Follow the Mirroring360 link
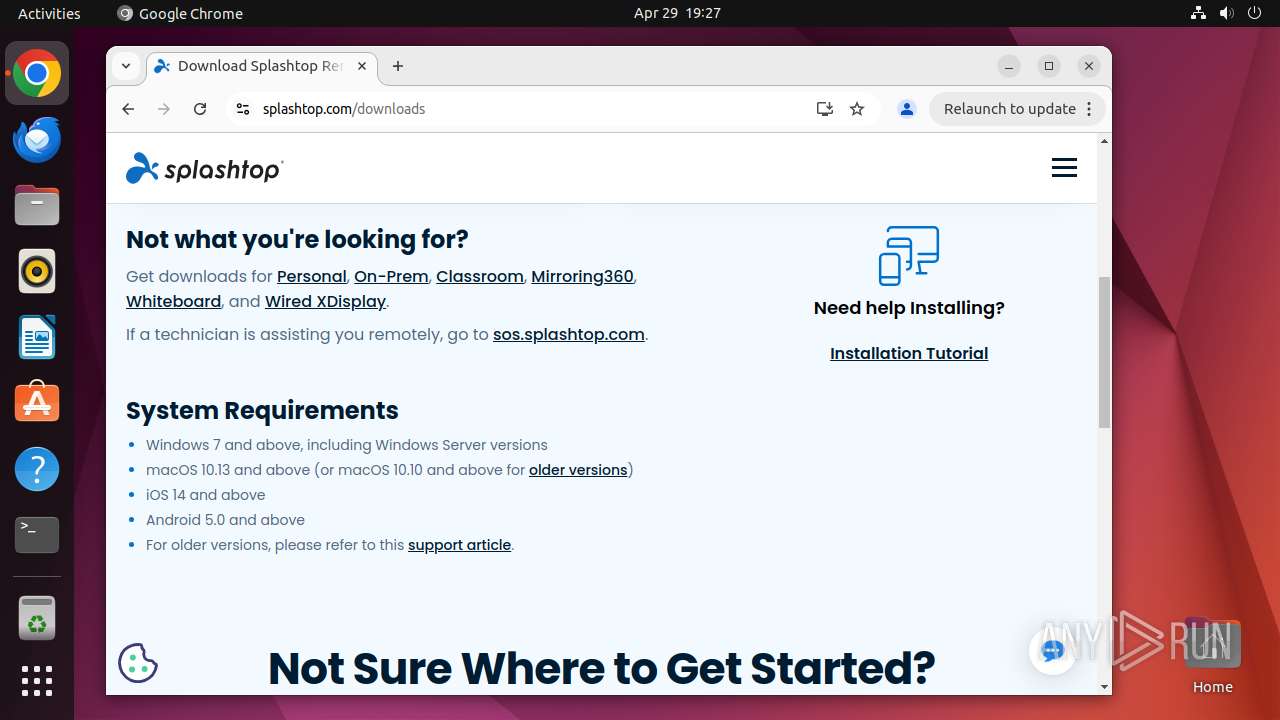This screenshot has height=720, width=1280. 582,276
